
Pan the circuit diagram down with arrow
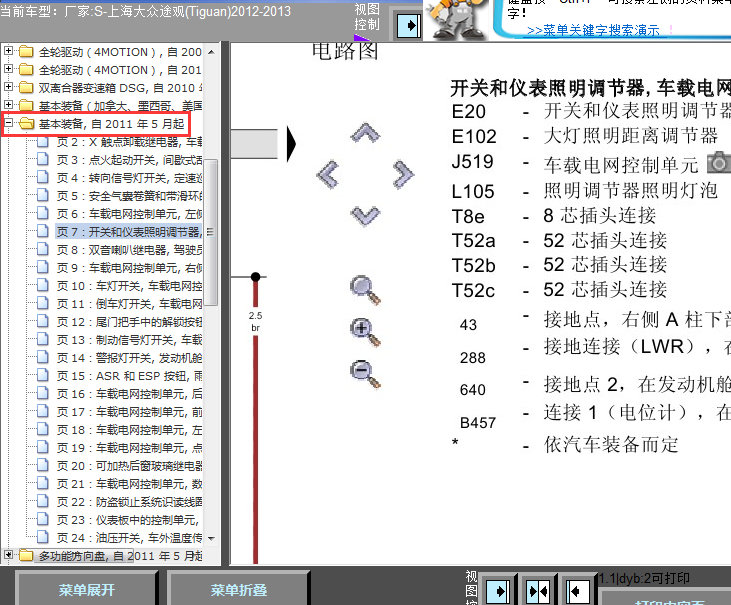[x=365, y=214]
